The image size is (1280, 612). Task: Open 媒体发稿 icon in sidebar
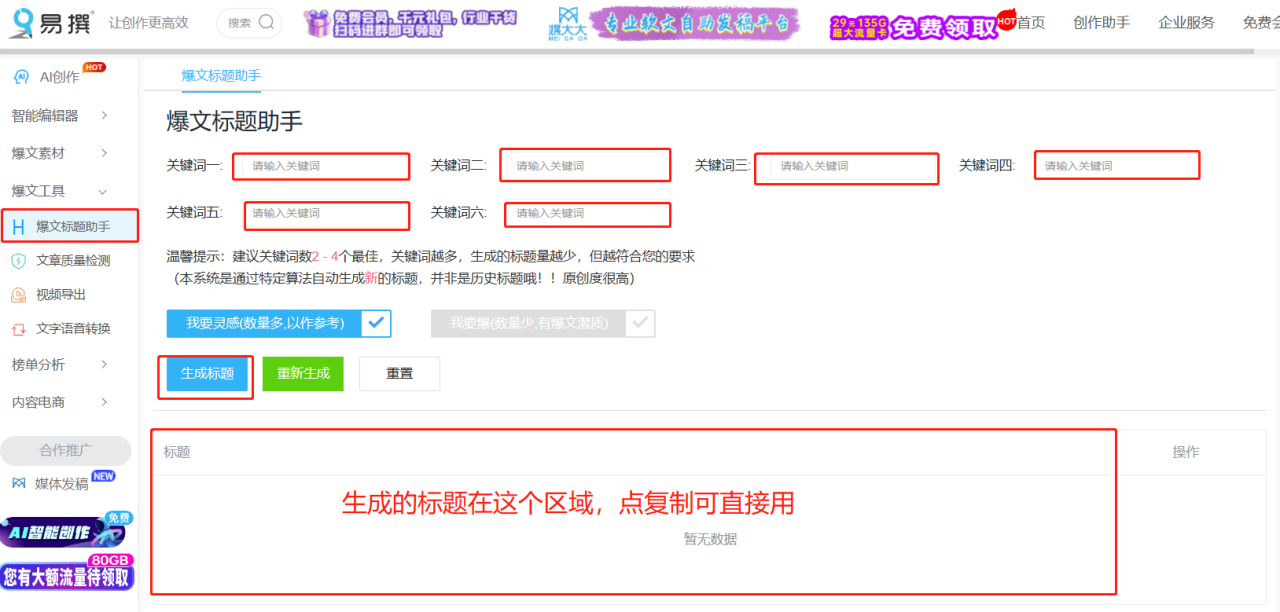[x=18, y=484]
